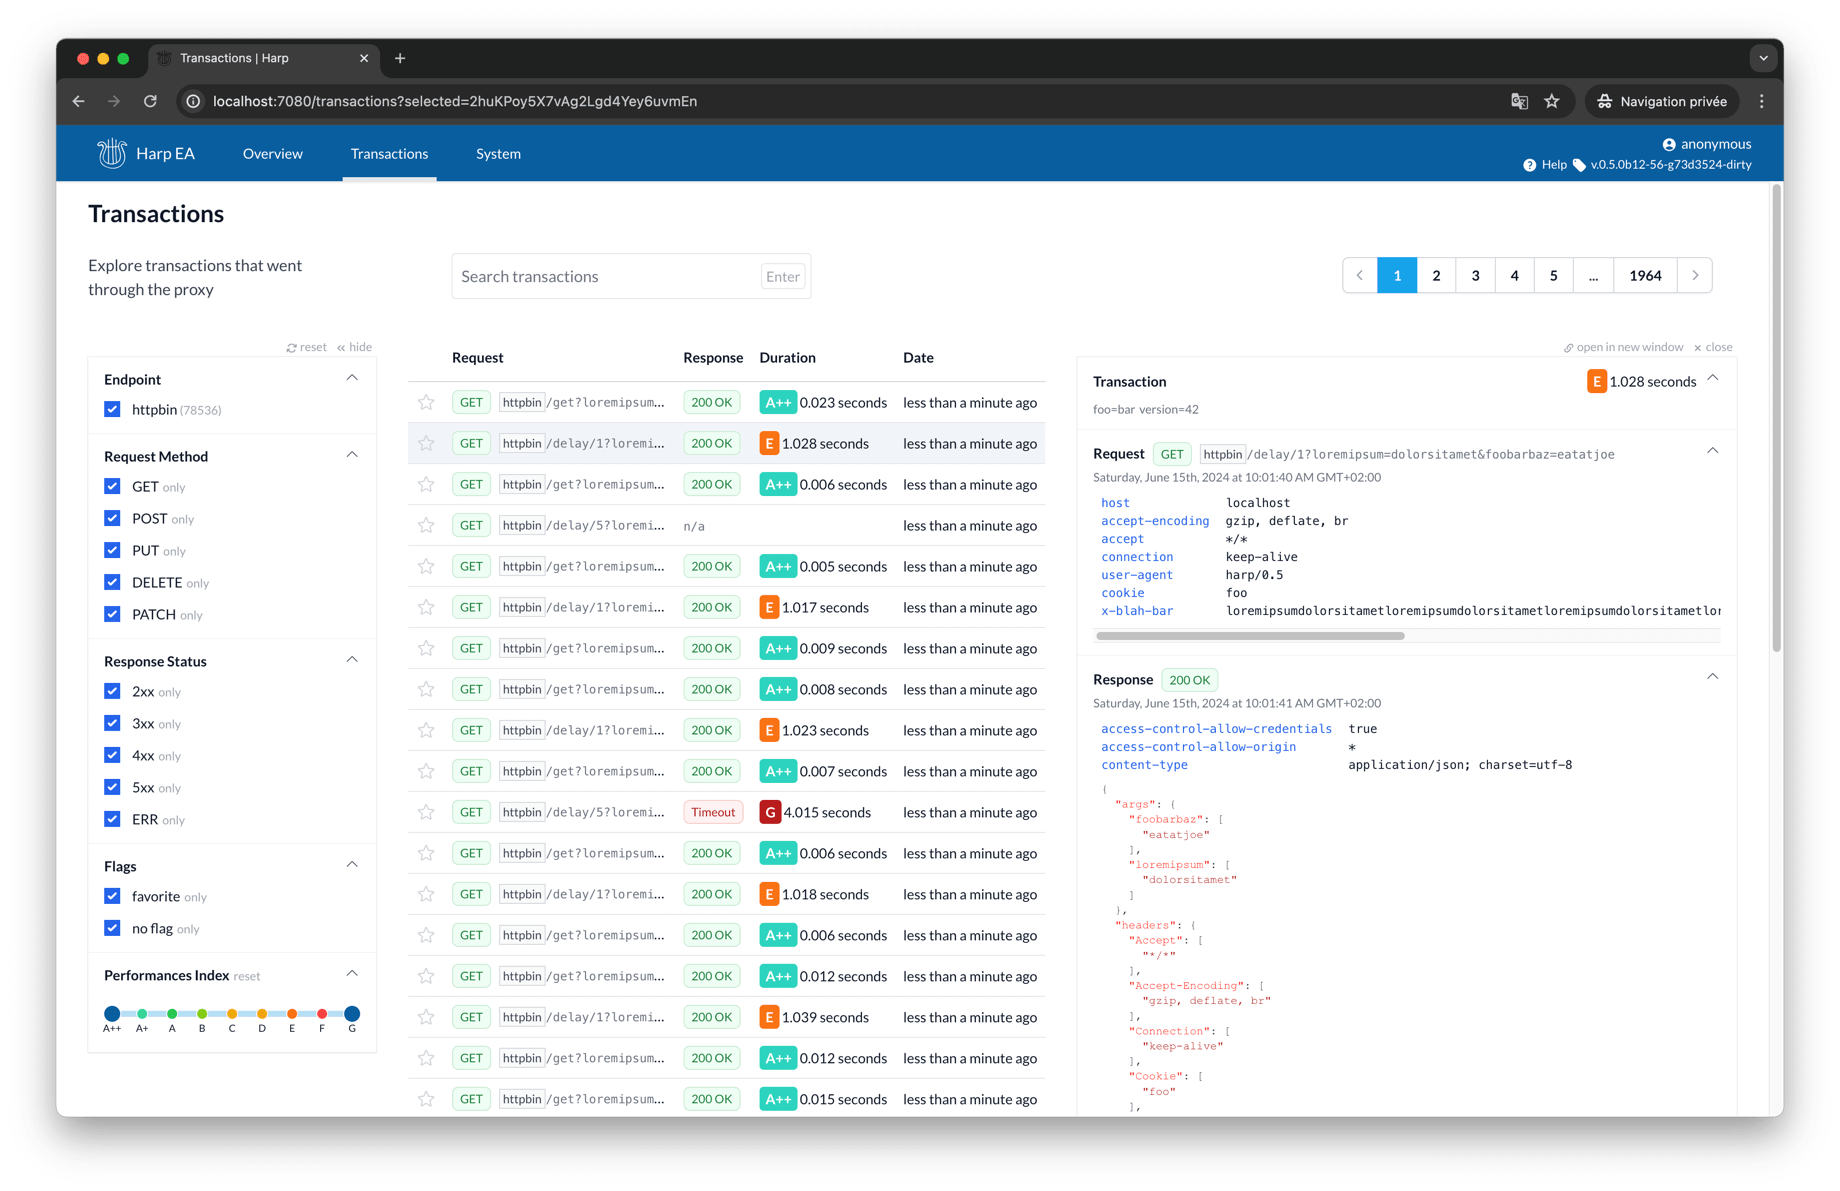Click the version tag icon
Viewport: 1840px width, 1191px height.
click(1579, 165)
